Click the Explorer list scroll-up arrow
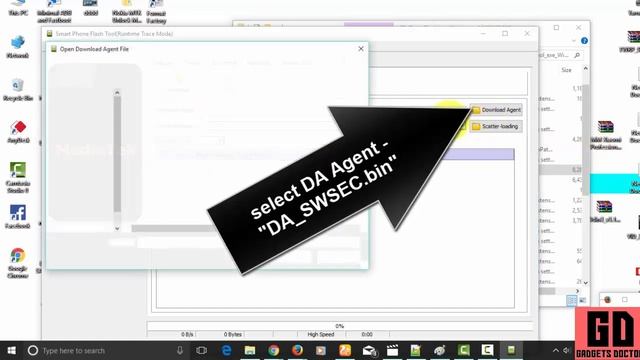 coord(586,69)
